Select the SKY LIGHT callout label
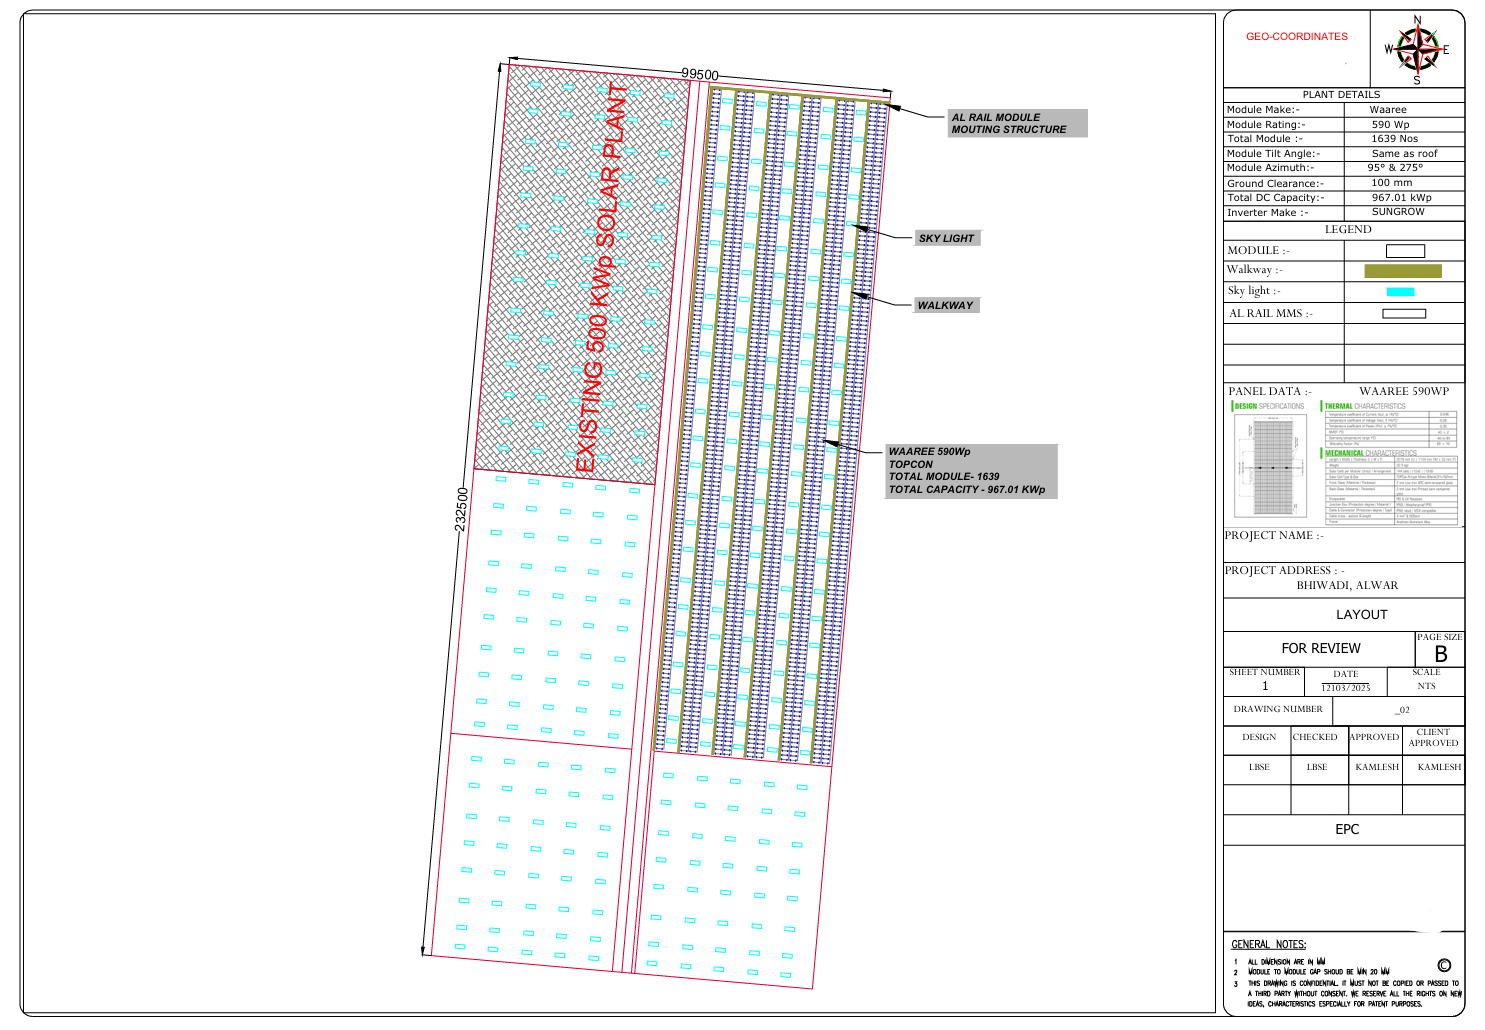Image resolution: width=1485 pixels, height=1030 pixels. pyautogui.click(x=948, y=238)
